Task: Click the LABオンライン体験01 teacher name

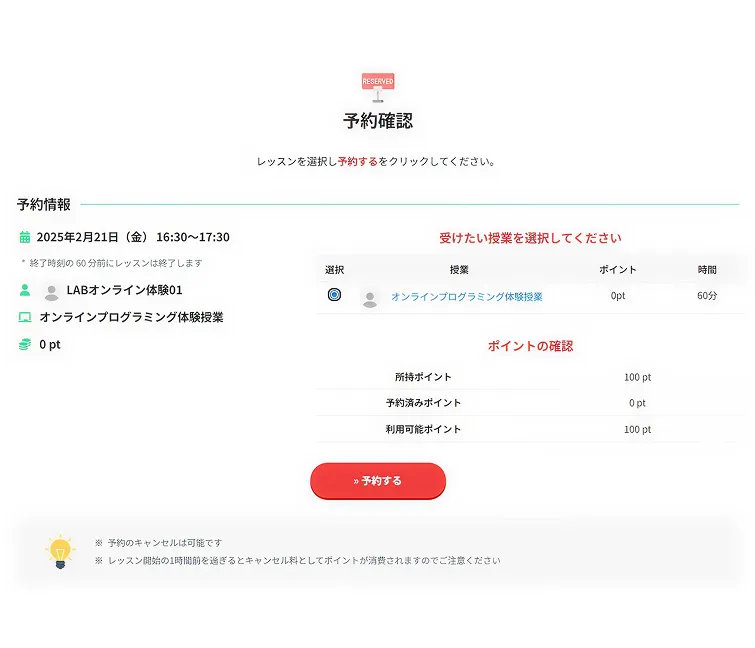Action: click(124, 290)
